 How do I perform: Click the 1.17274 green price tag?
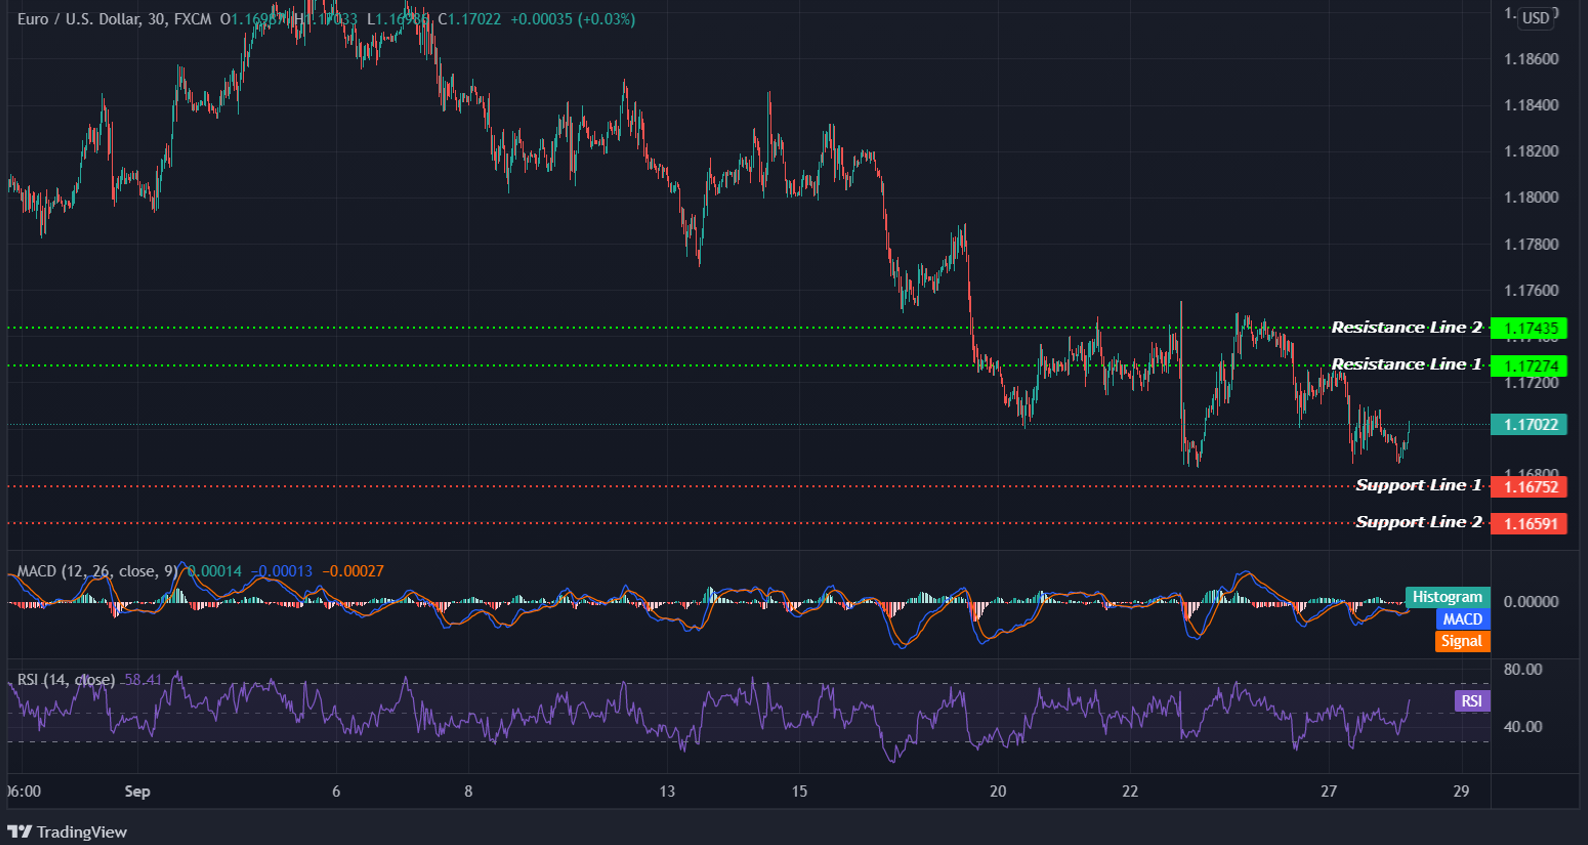pos(1529,366)
